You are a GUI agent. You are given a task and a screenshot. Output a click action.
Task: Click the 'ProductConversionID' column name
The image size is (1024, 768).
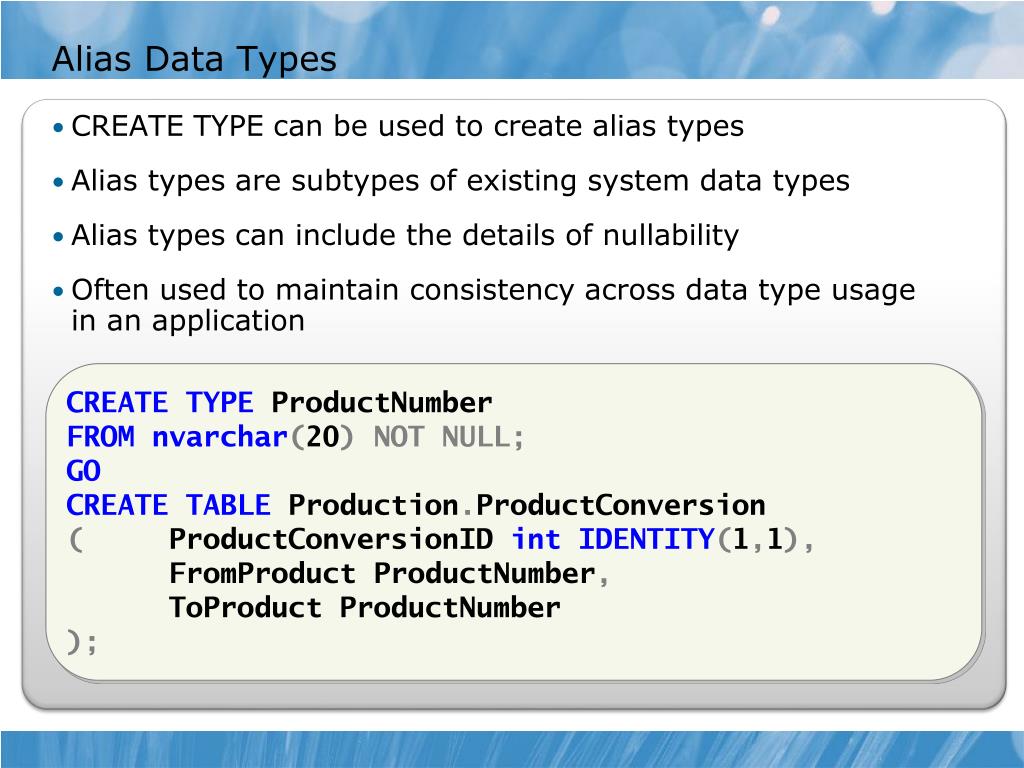[x=330, y=539]
